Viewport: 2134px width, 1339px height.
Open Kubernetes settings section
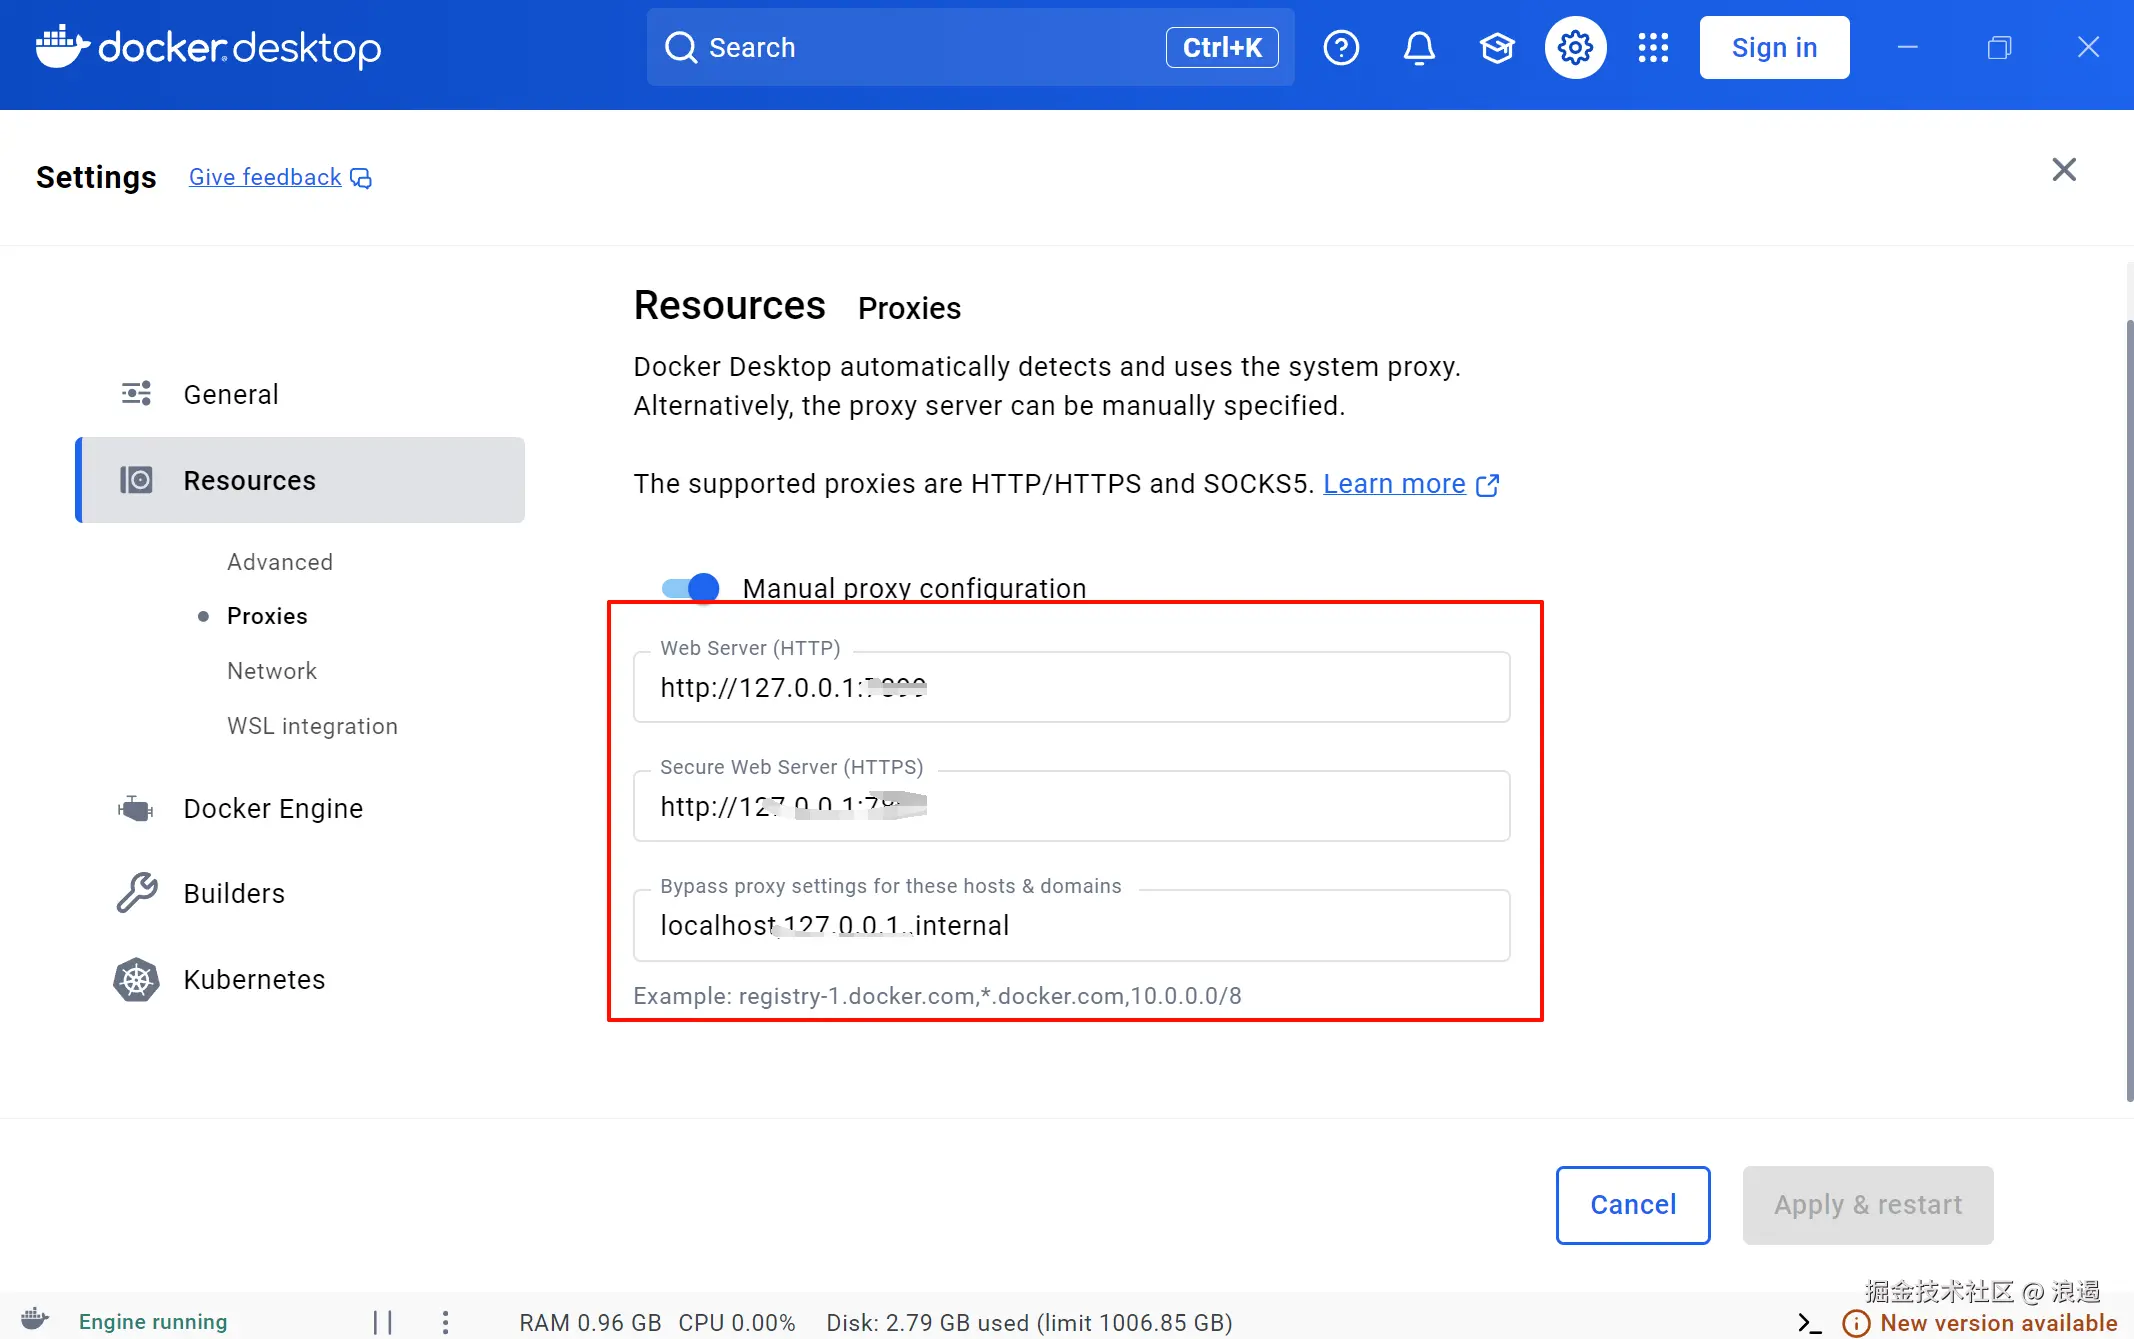[254, 979]
